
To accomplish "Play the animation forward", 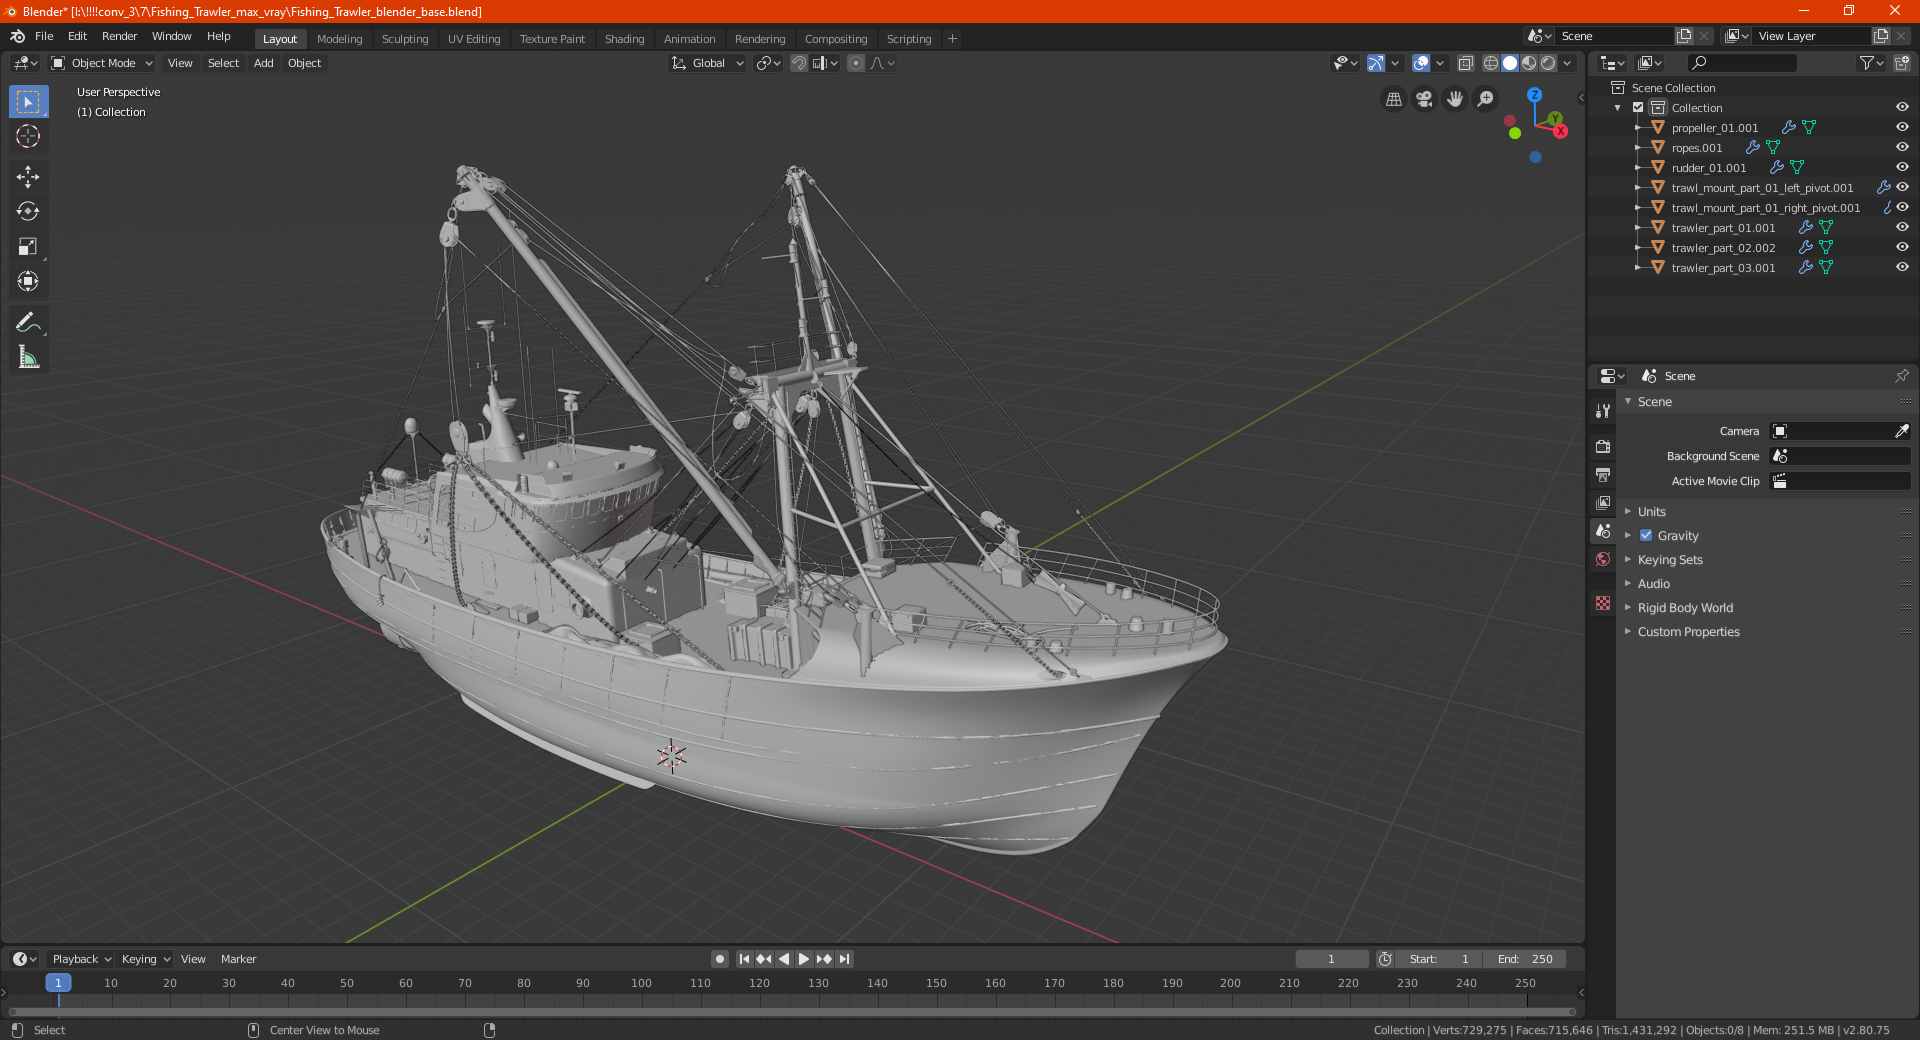I will tap(804, 959).
